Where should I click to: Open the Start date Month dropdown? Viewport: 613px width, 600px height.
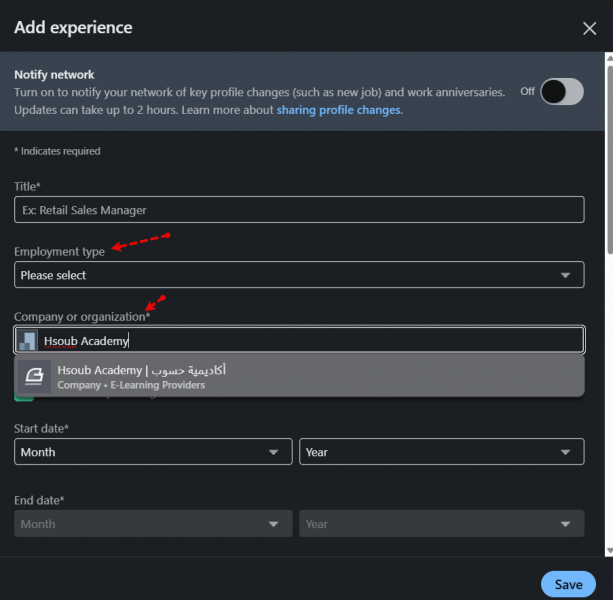click(x=153, y=452)
